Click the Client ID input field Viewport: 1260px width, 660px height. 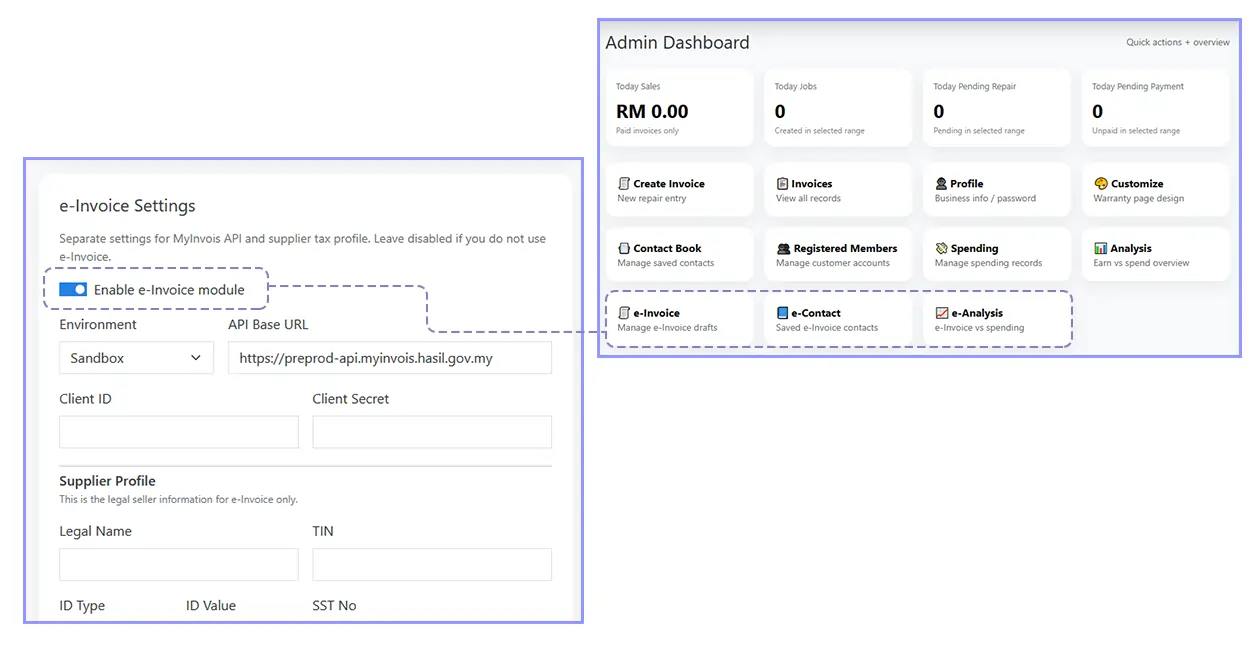click(178, 432)
